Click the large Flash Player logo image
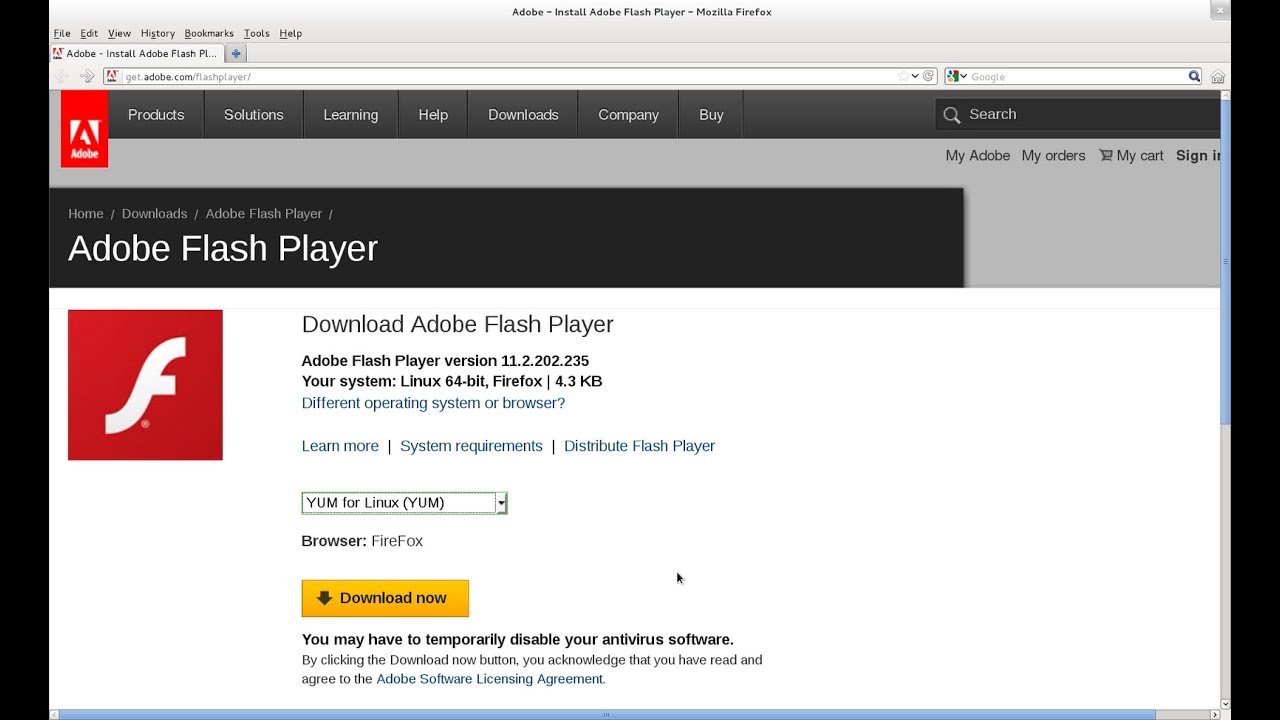 point(145,385)
